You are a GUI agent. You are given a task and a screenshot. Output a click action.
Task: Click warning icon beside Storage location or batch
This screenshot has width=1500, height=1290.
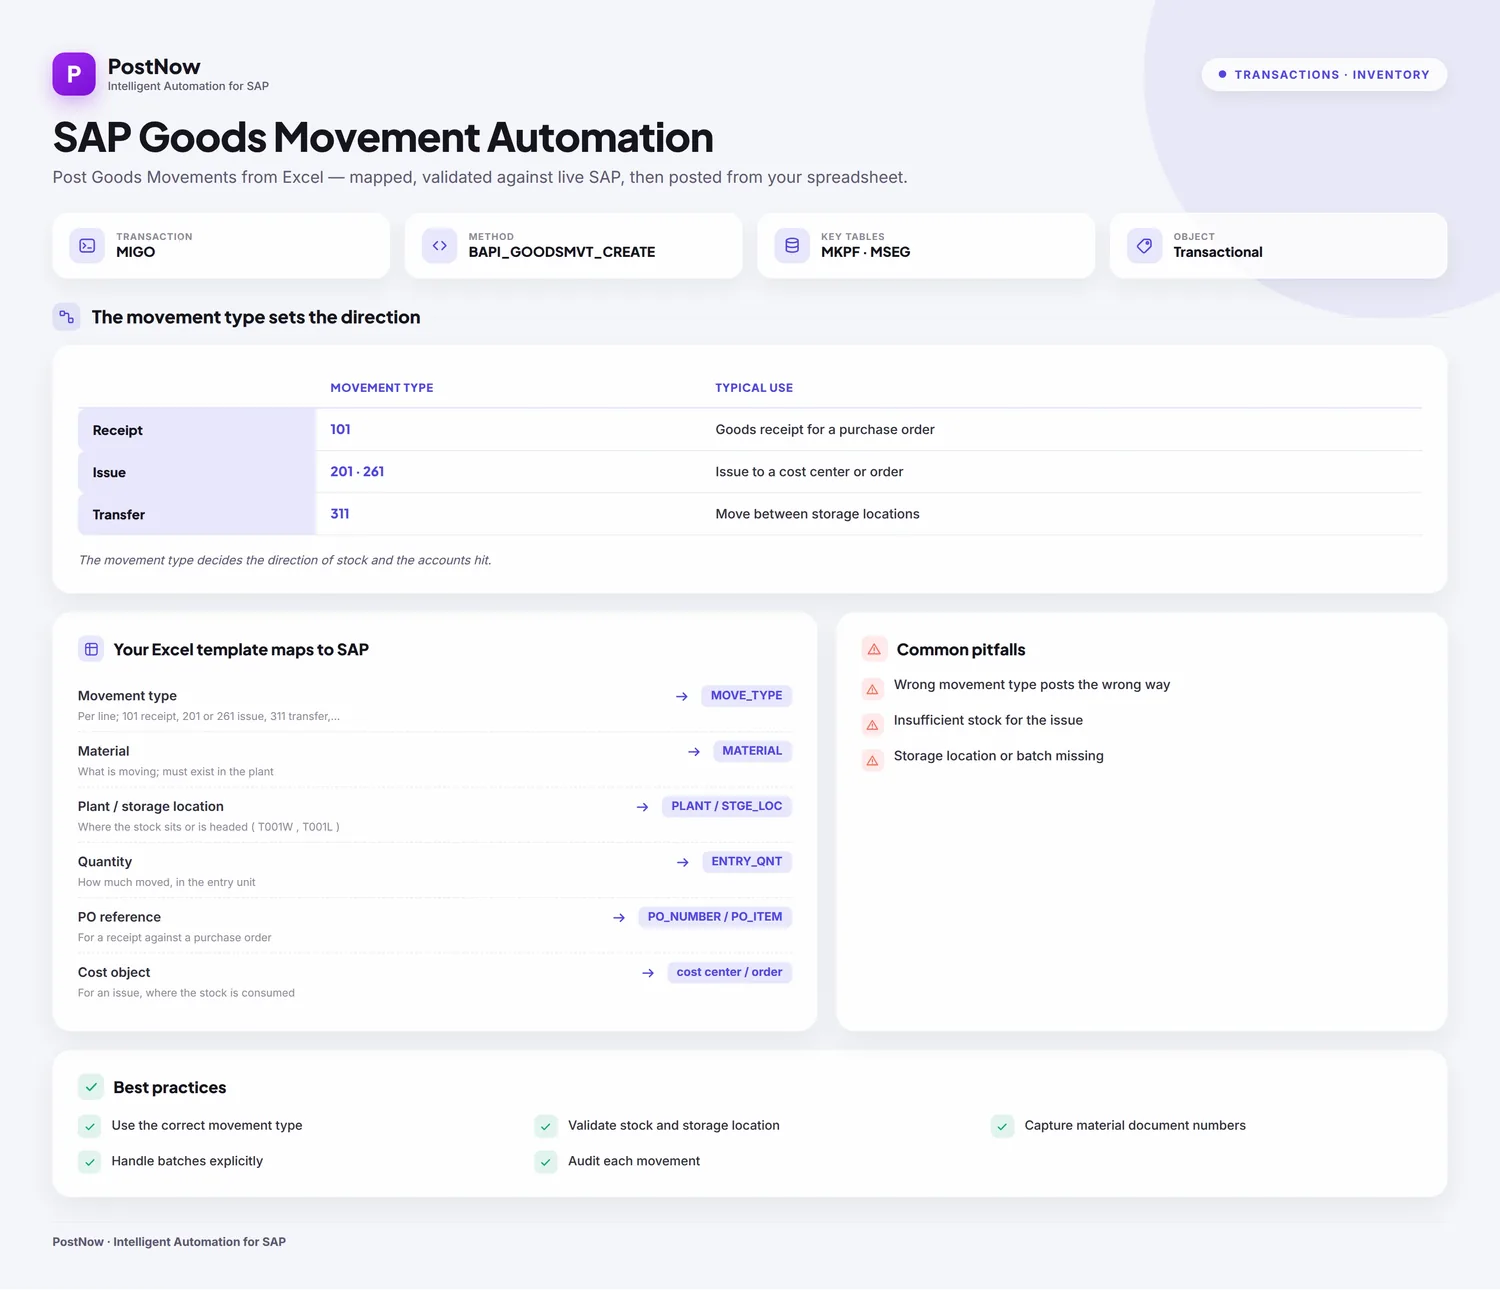[872, 761]
